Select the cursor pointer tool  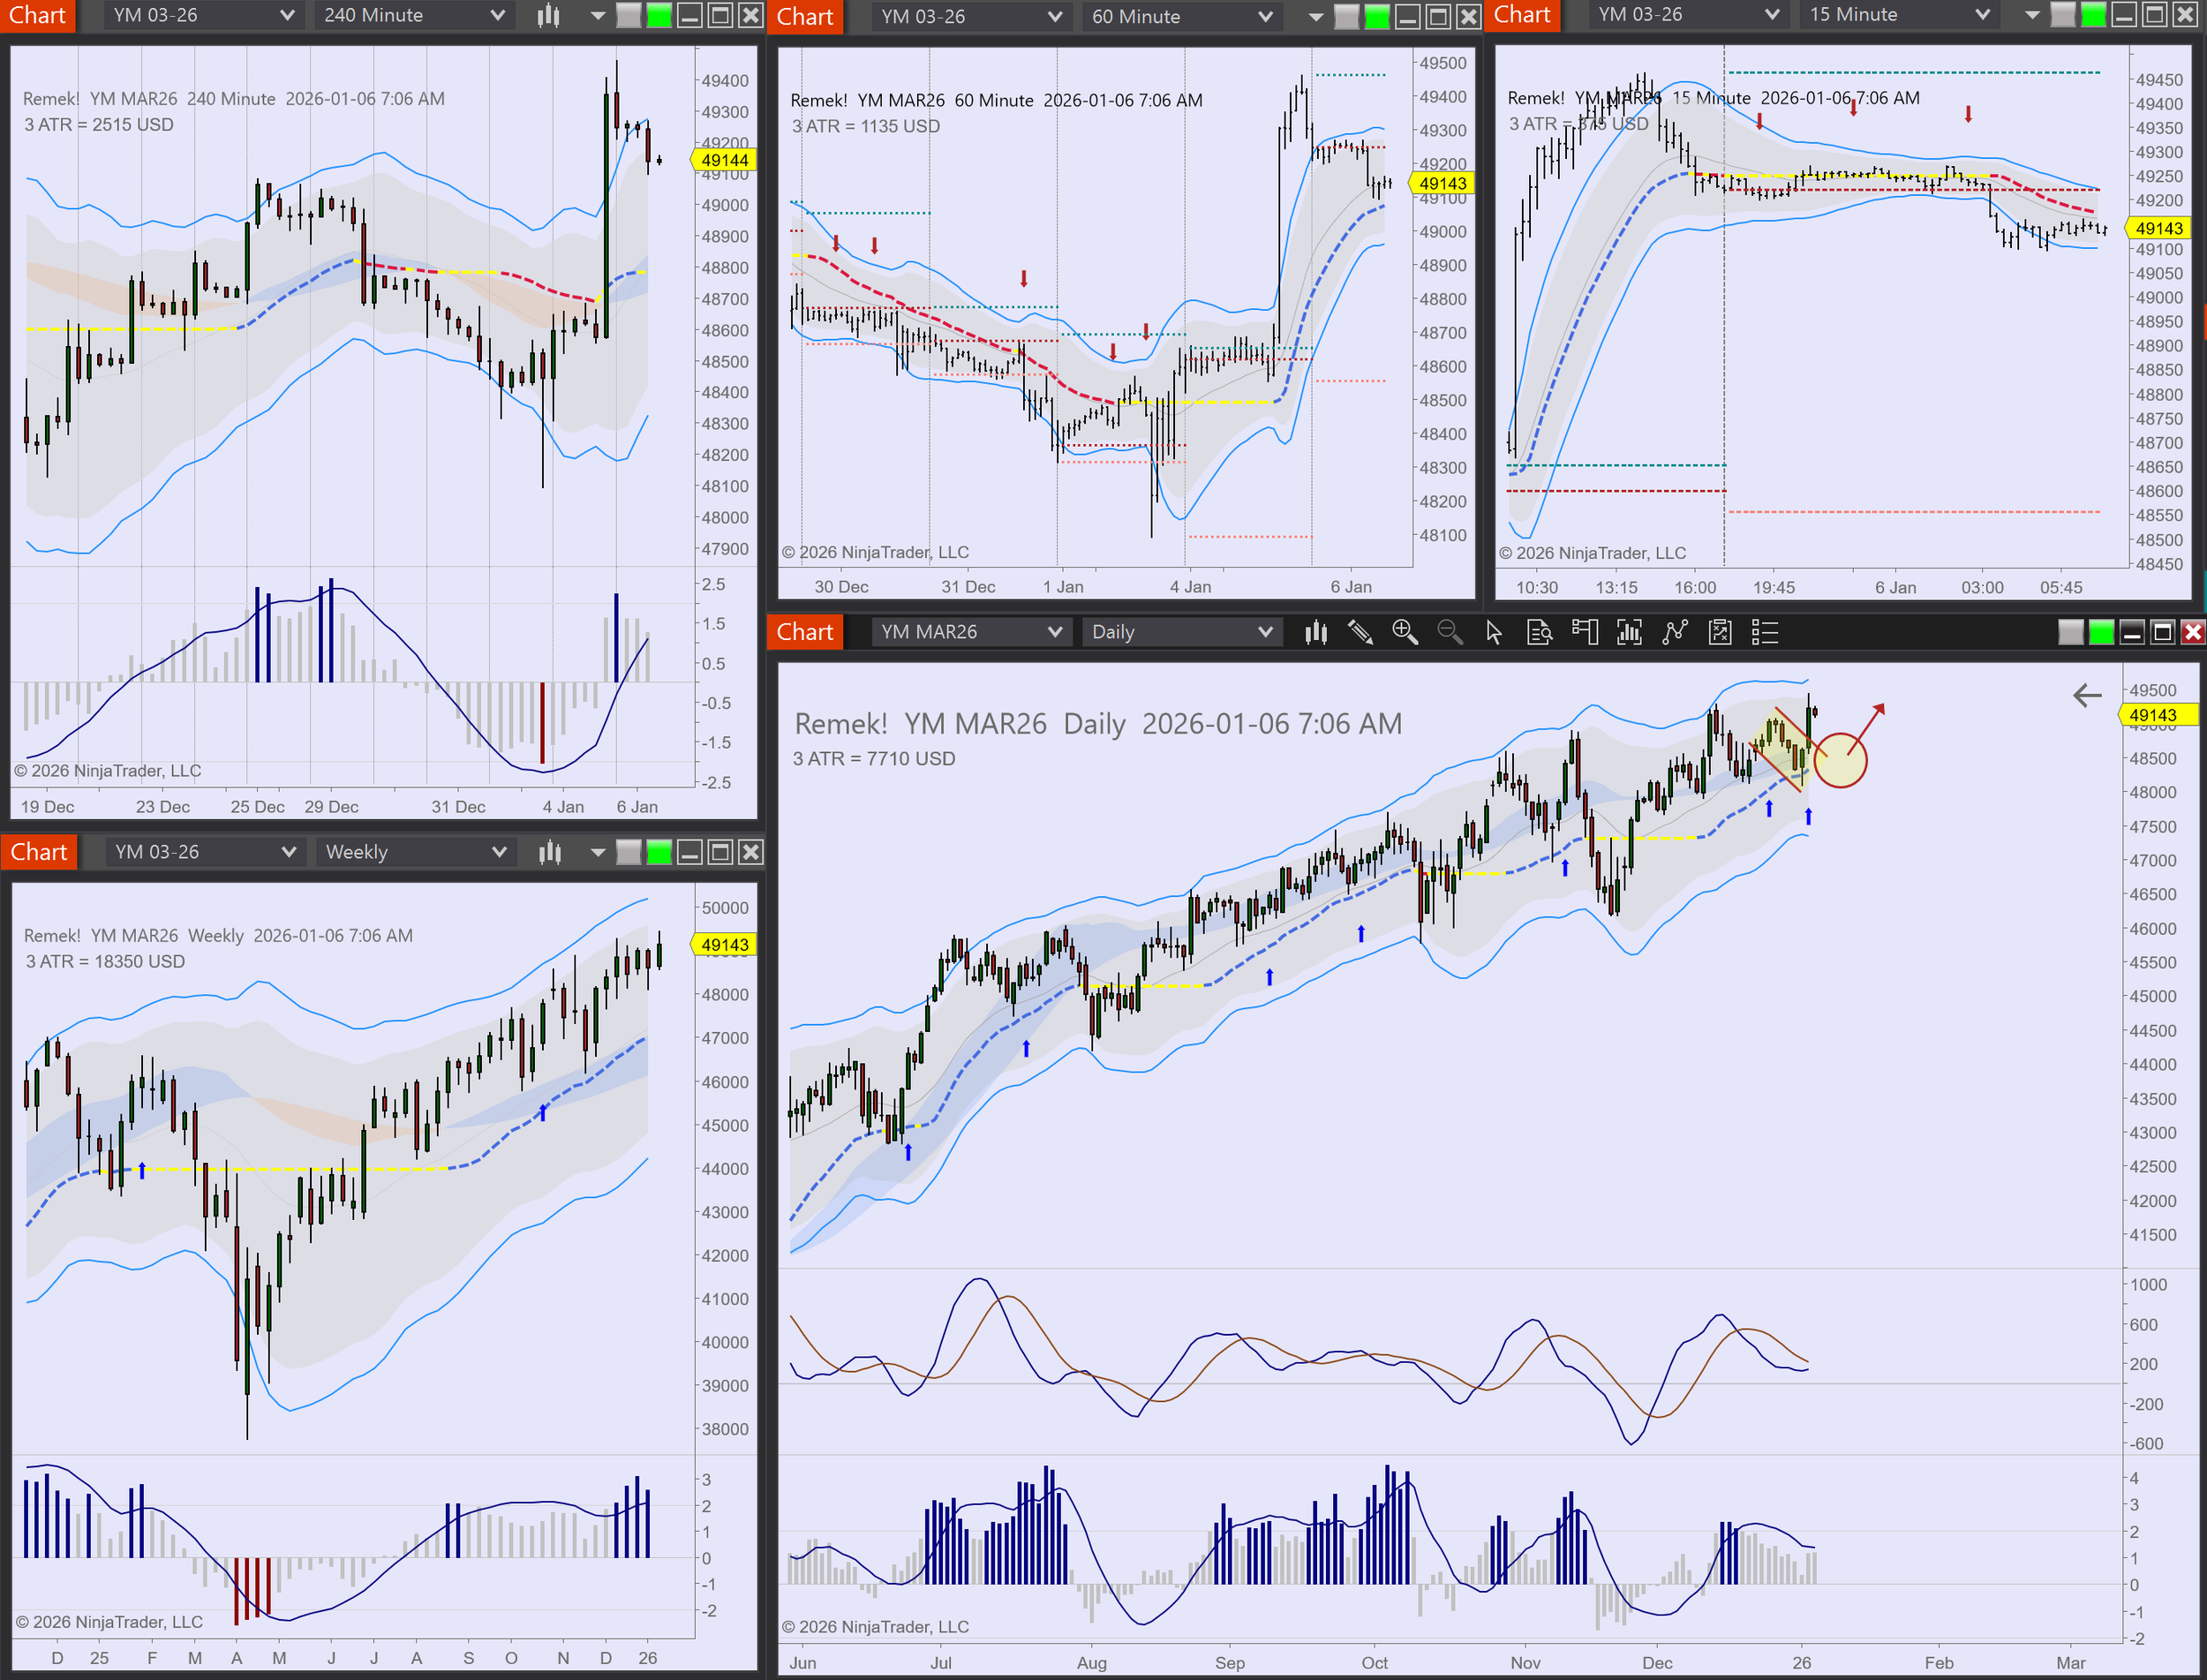pos(1494,632)
